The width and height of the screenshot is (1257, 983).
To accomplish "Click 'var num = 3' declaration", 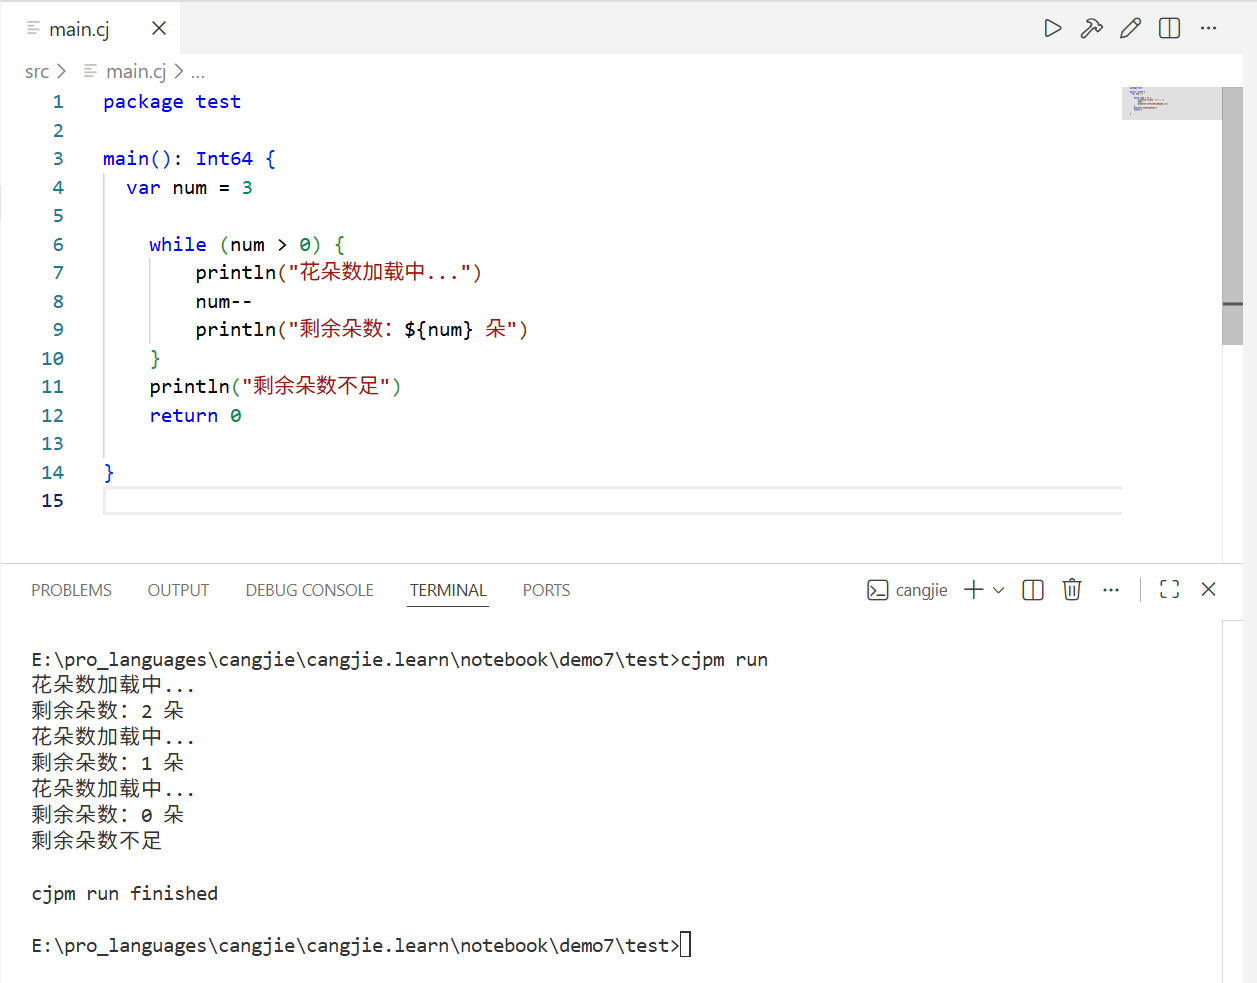I will 189,188.
